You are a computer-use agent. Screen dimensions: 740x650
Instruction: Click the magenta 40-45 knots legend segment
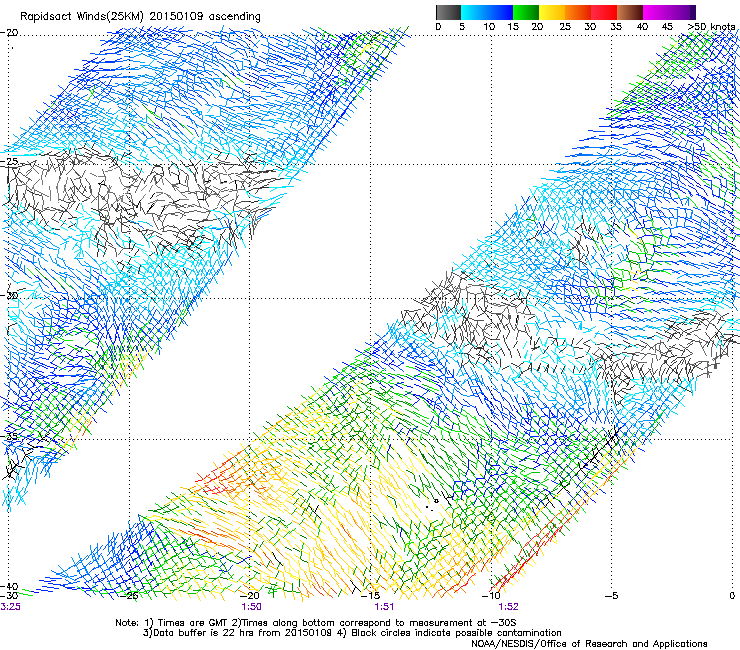pos(656,12)
